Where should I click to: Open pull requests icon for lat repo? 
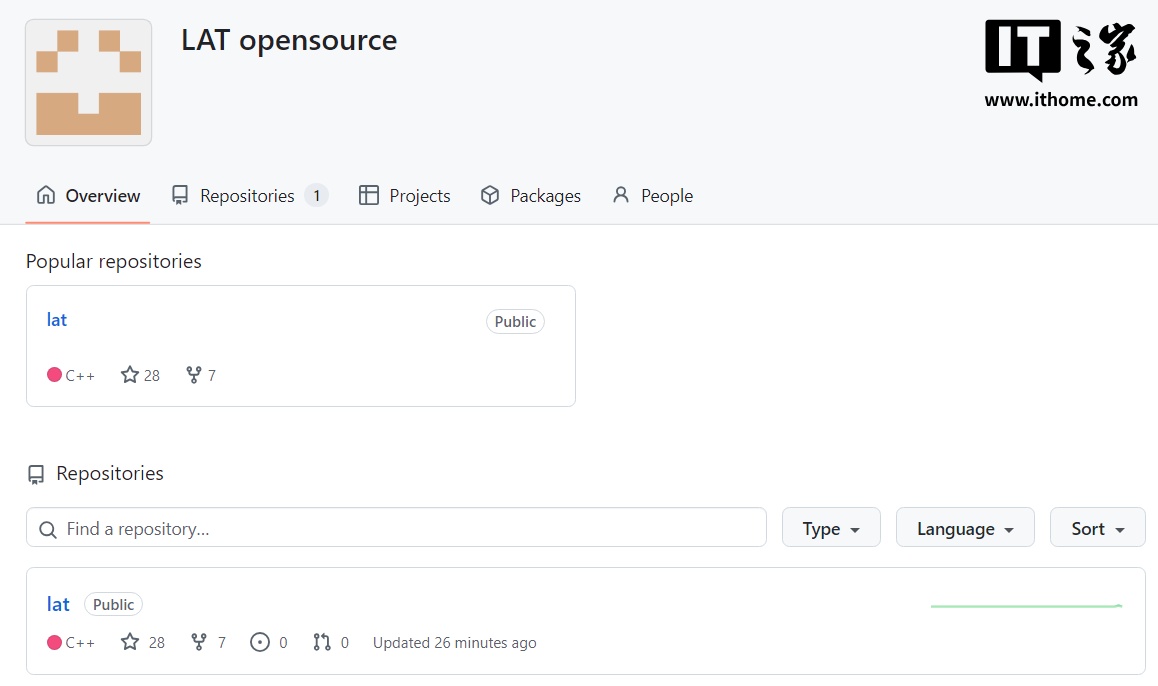[322, 642]
